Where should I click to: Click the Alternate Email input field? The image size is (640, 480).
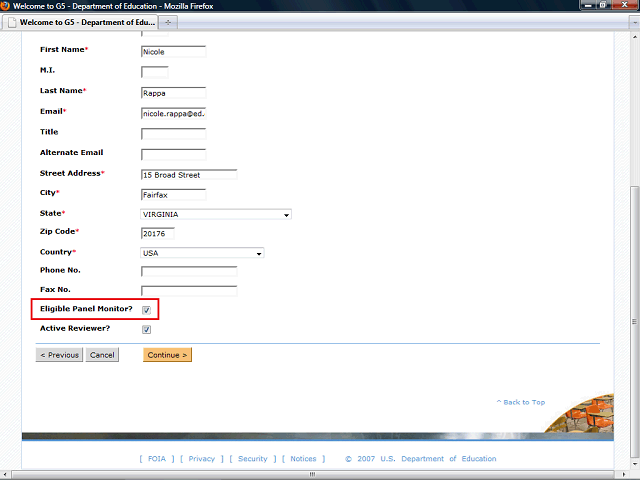[x=173, y=155]
